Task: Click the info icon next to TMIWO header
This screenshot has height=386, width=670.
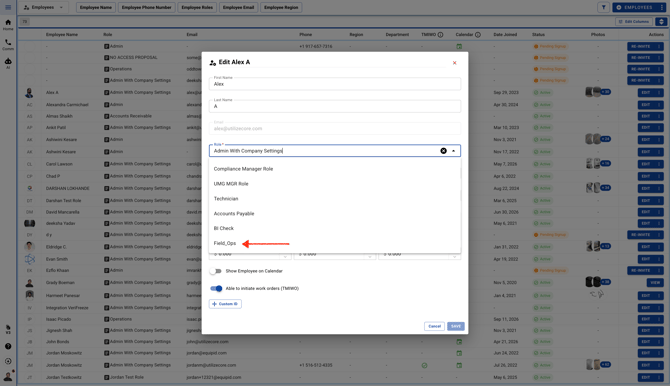Action: tap(440, 35)
